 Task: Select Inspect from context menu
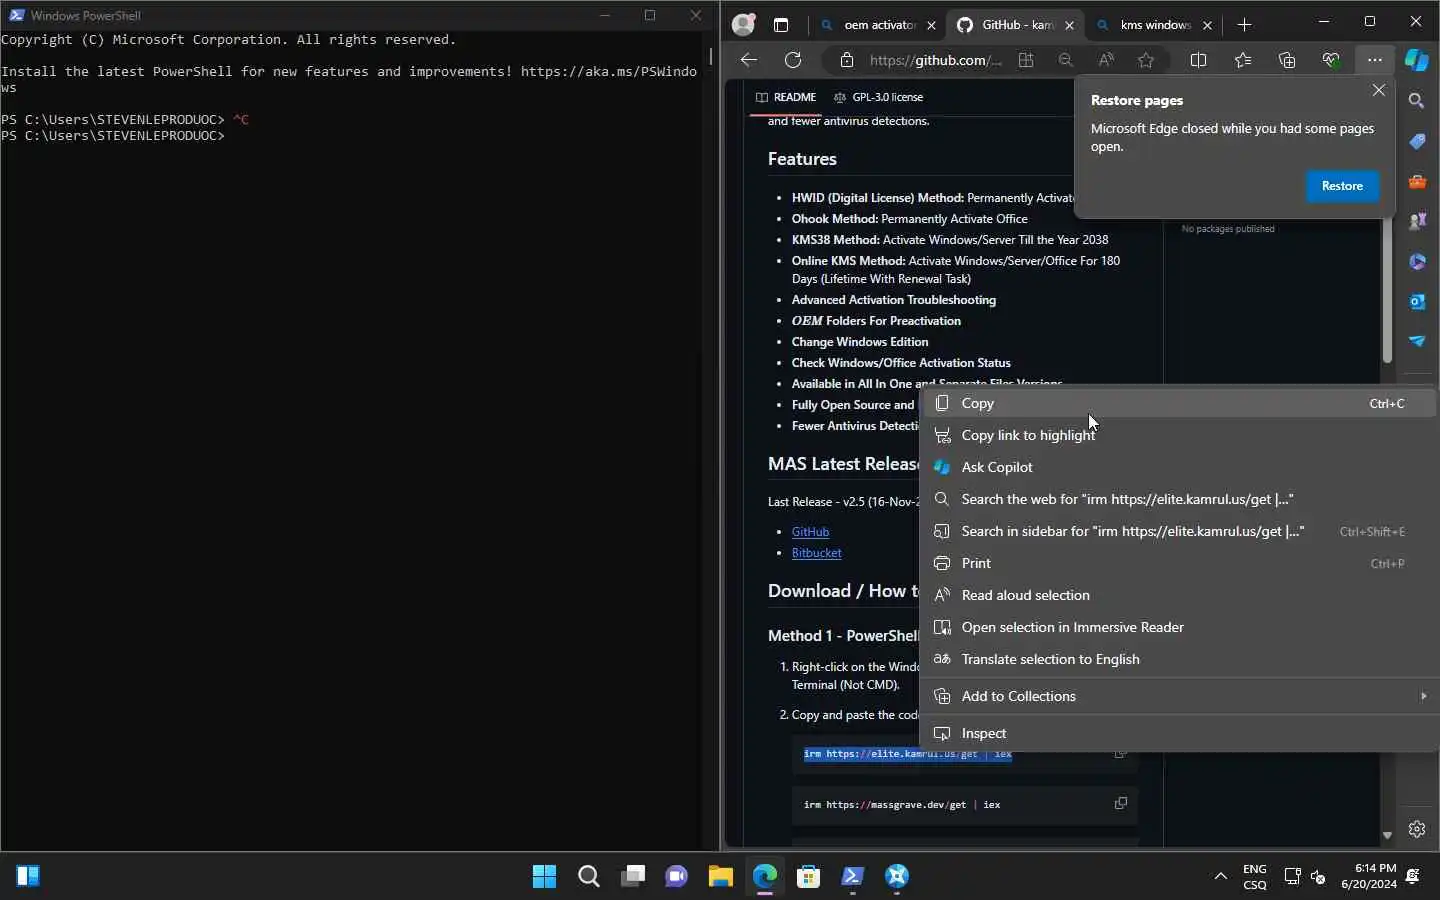click(1178, 733)
